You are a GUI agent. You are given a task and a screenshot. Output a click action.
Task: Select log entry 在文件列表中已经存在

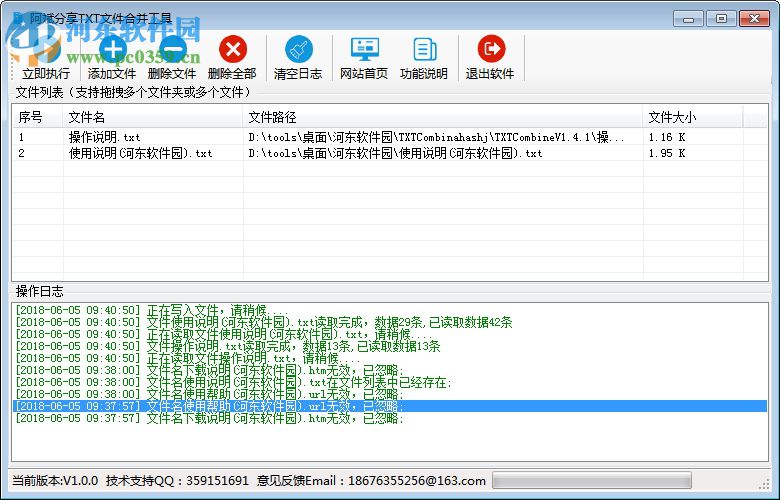(390, 382)
